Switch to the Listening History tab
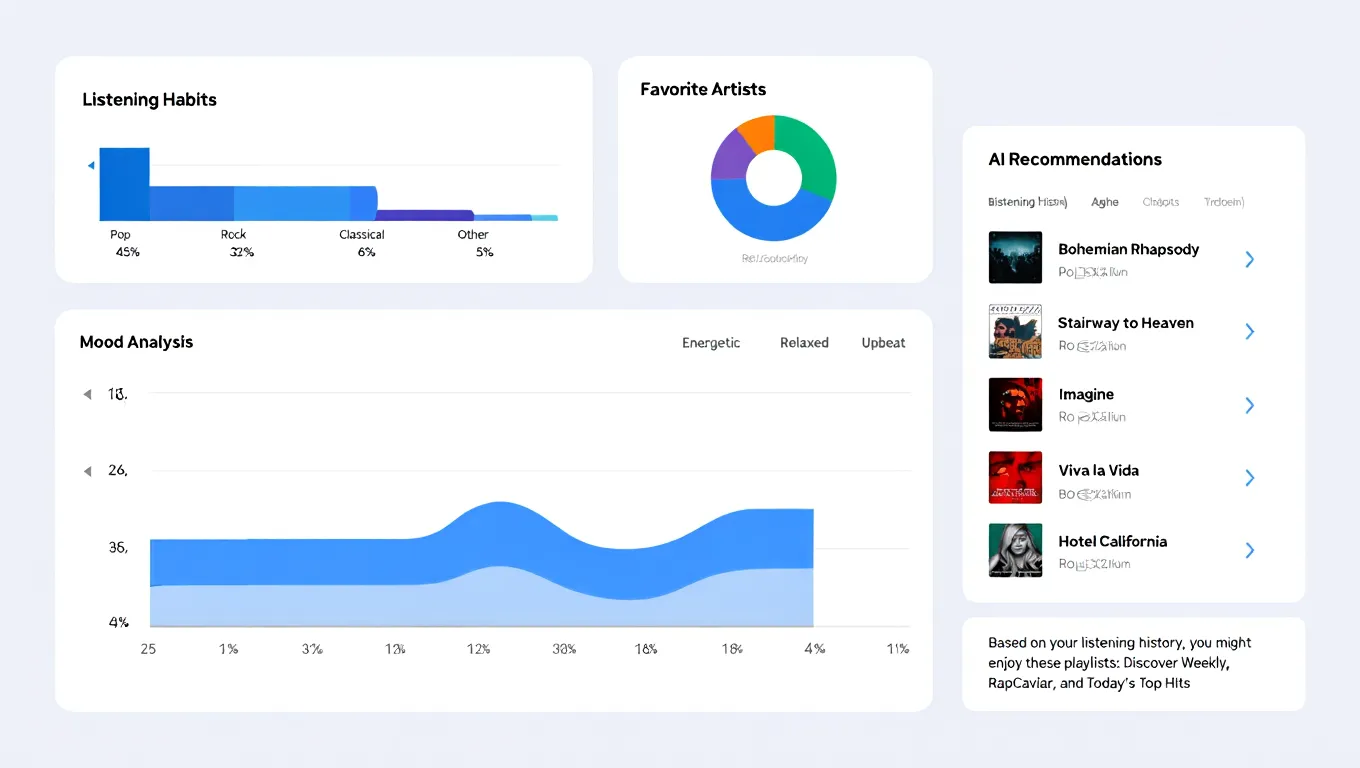Viewport: 1360px width, 768px height. pyautogui.click(x=1027, y=202)
